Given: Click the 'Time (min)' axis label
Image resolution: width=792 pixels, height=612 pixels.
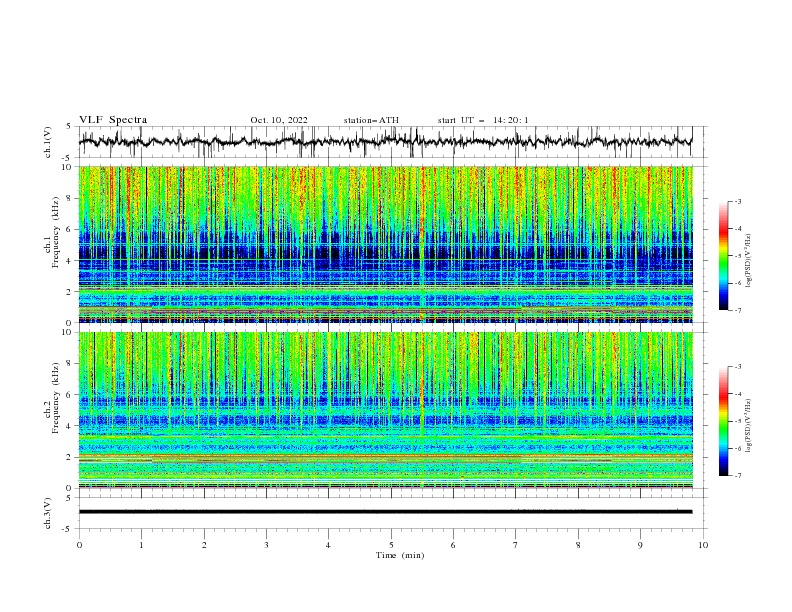Looking at the screenshot, I should 400,555.
